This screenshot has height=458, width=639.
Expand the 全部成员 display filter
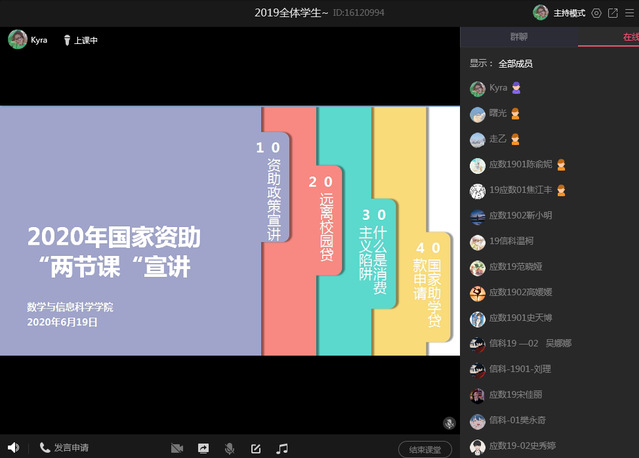pos(515,63)
